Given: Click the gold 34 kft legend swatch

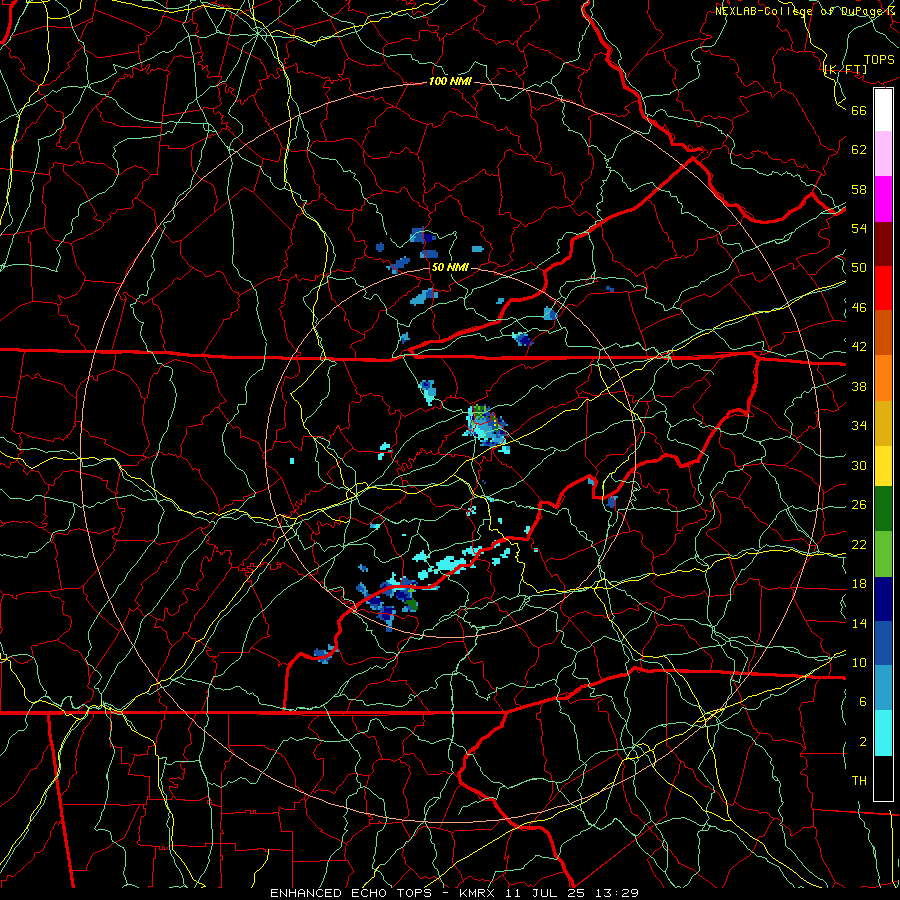Looking at the screenshot, I should [x=883, y=423].
